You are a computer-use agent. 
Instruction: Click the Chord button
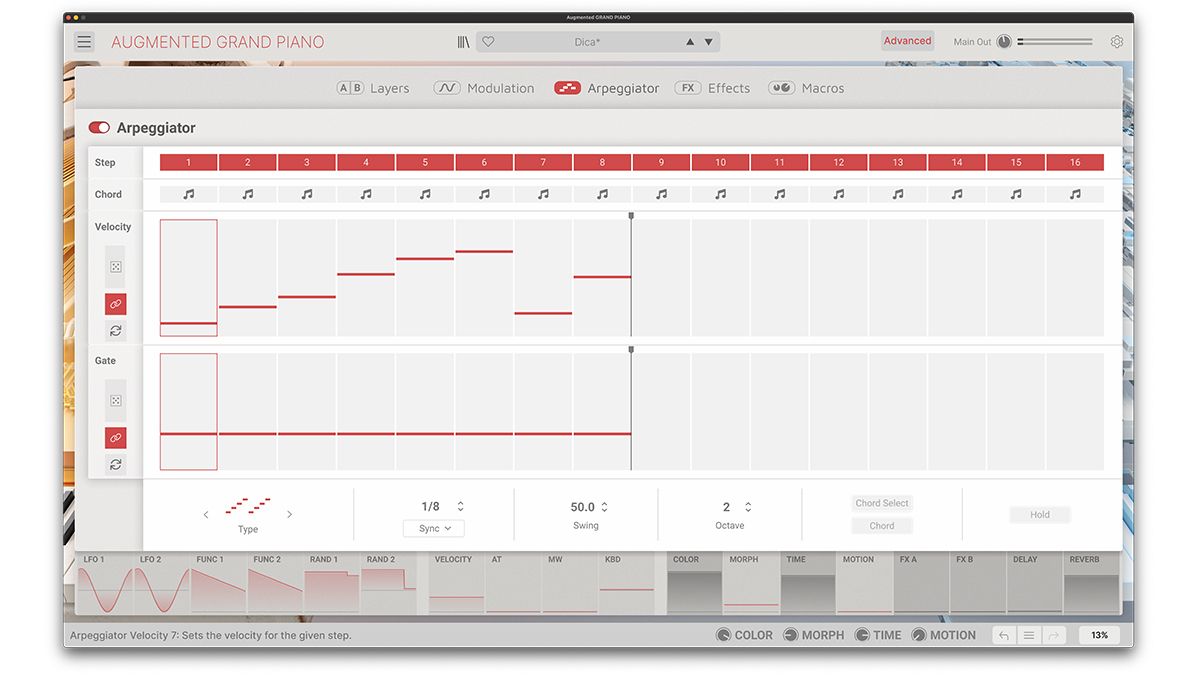[882, 526]
